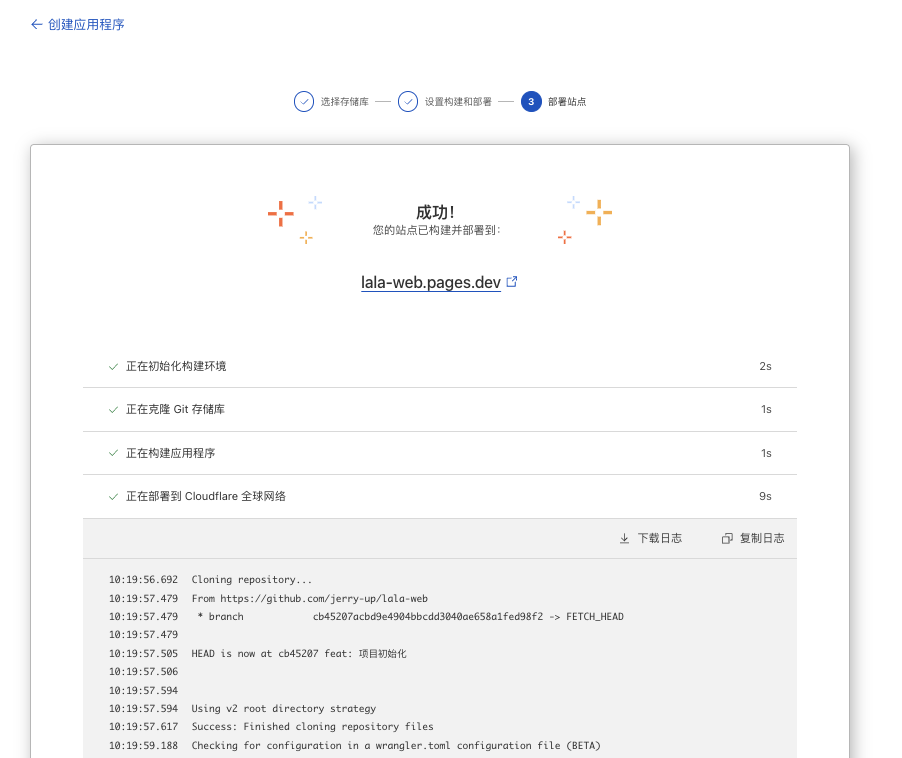The image size is (902, 758).
Task: Click the copy icon next to 复制日志
Action: coord(728,538)
